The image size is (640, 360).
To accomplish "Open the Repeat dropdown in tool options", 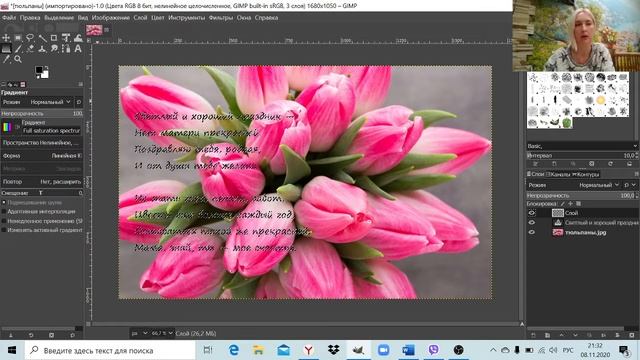I will coord(42,182).
